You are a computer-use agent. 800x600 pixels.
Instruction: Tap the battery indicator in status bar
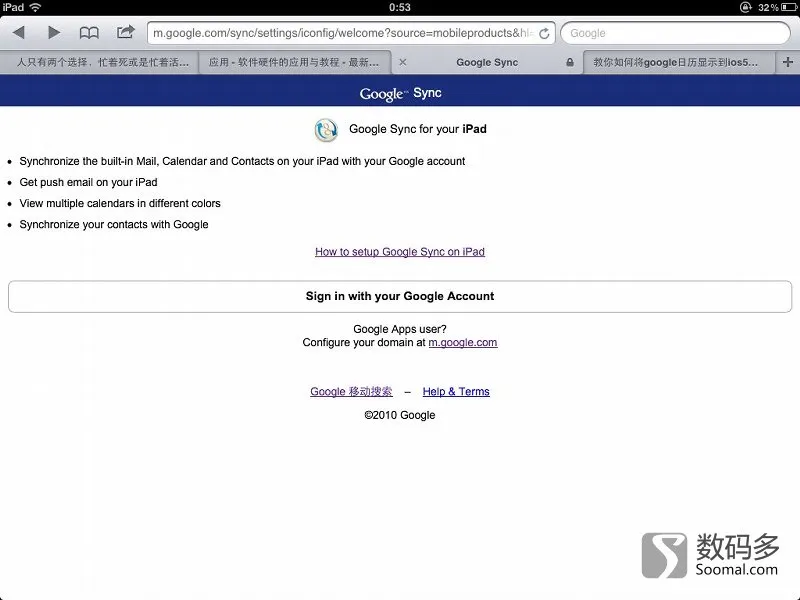point(789,7)
